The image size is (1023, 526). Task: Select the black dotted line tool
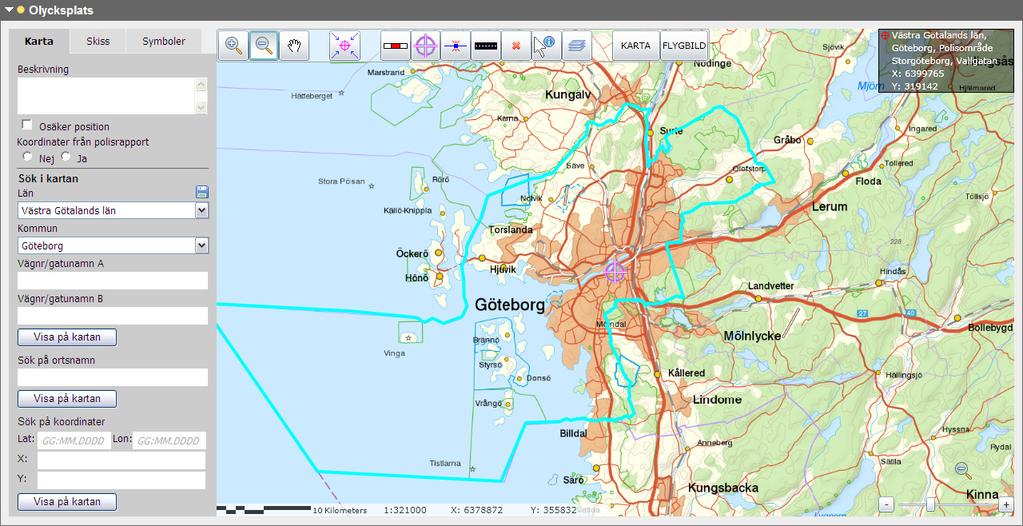[485, 46]
